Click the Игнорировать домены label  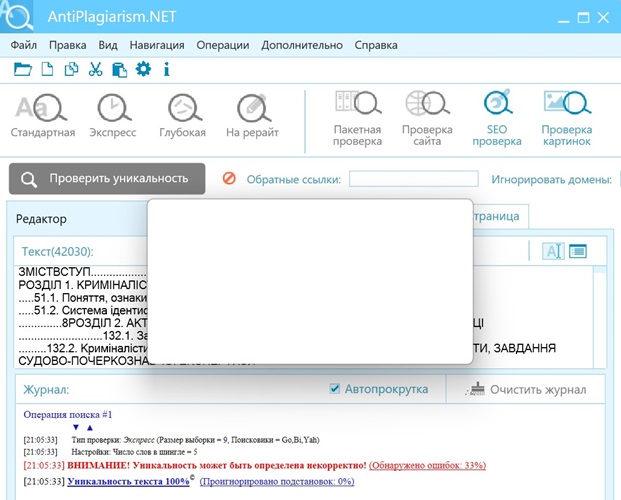coord(551,179)
